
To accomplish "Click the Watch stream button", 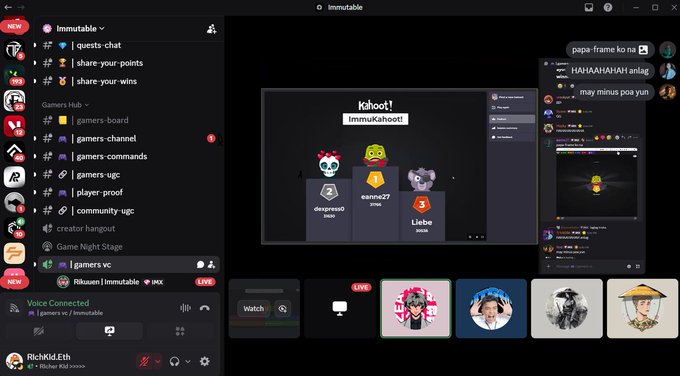I will pyautogui.click(x=253, y=309).
